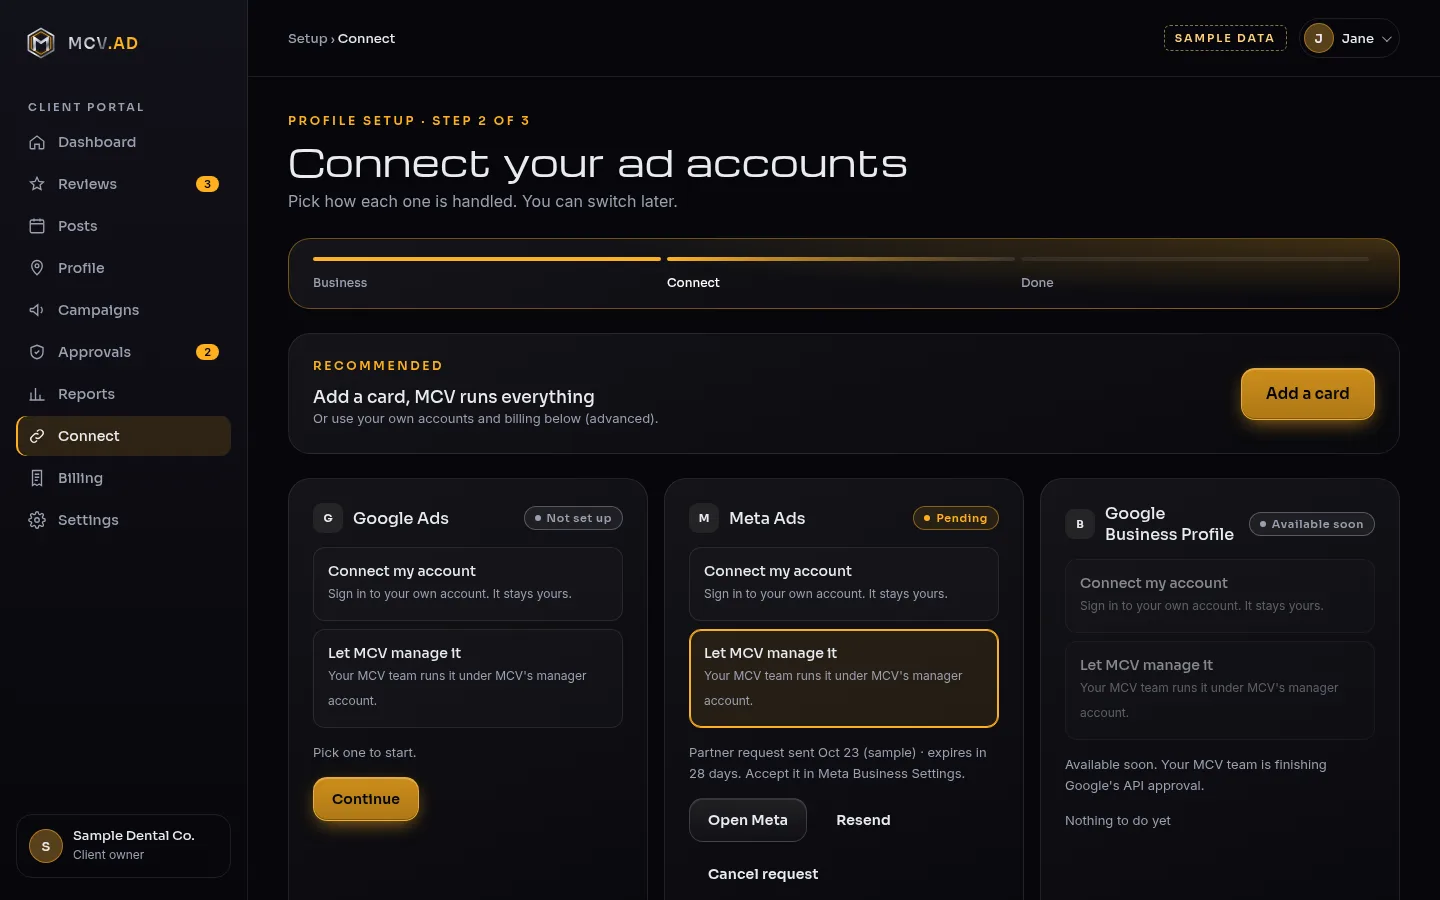This screenshot has height=900, width=1440.
Task: Click Continue under Google Ads
Action: [x=366, y=799]
